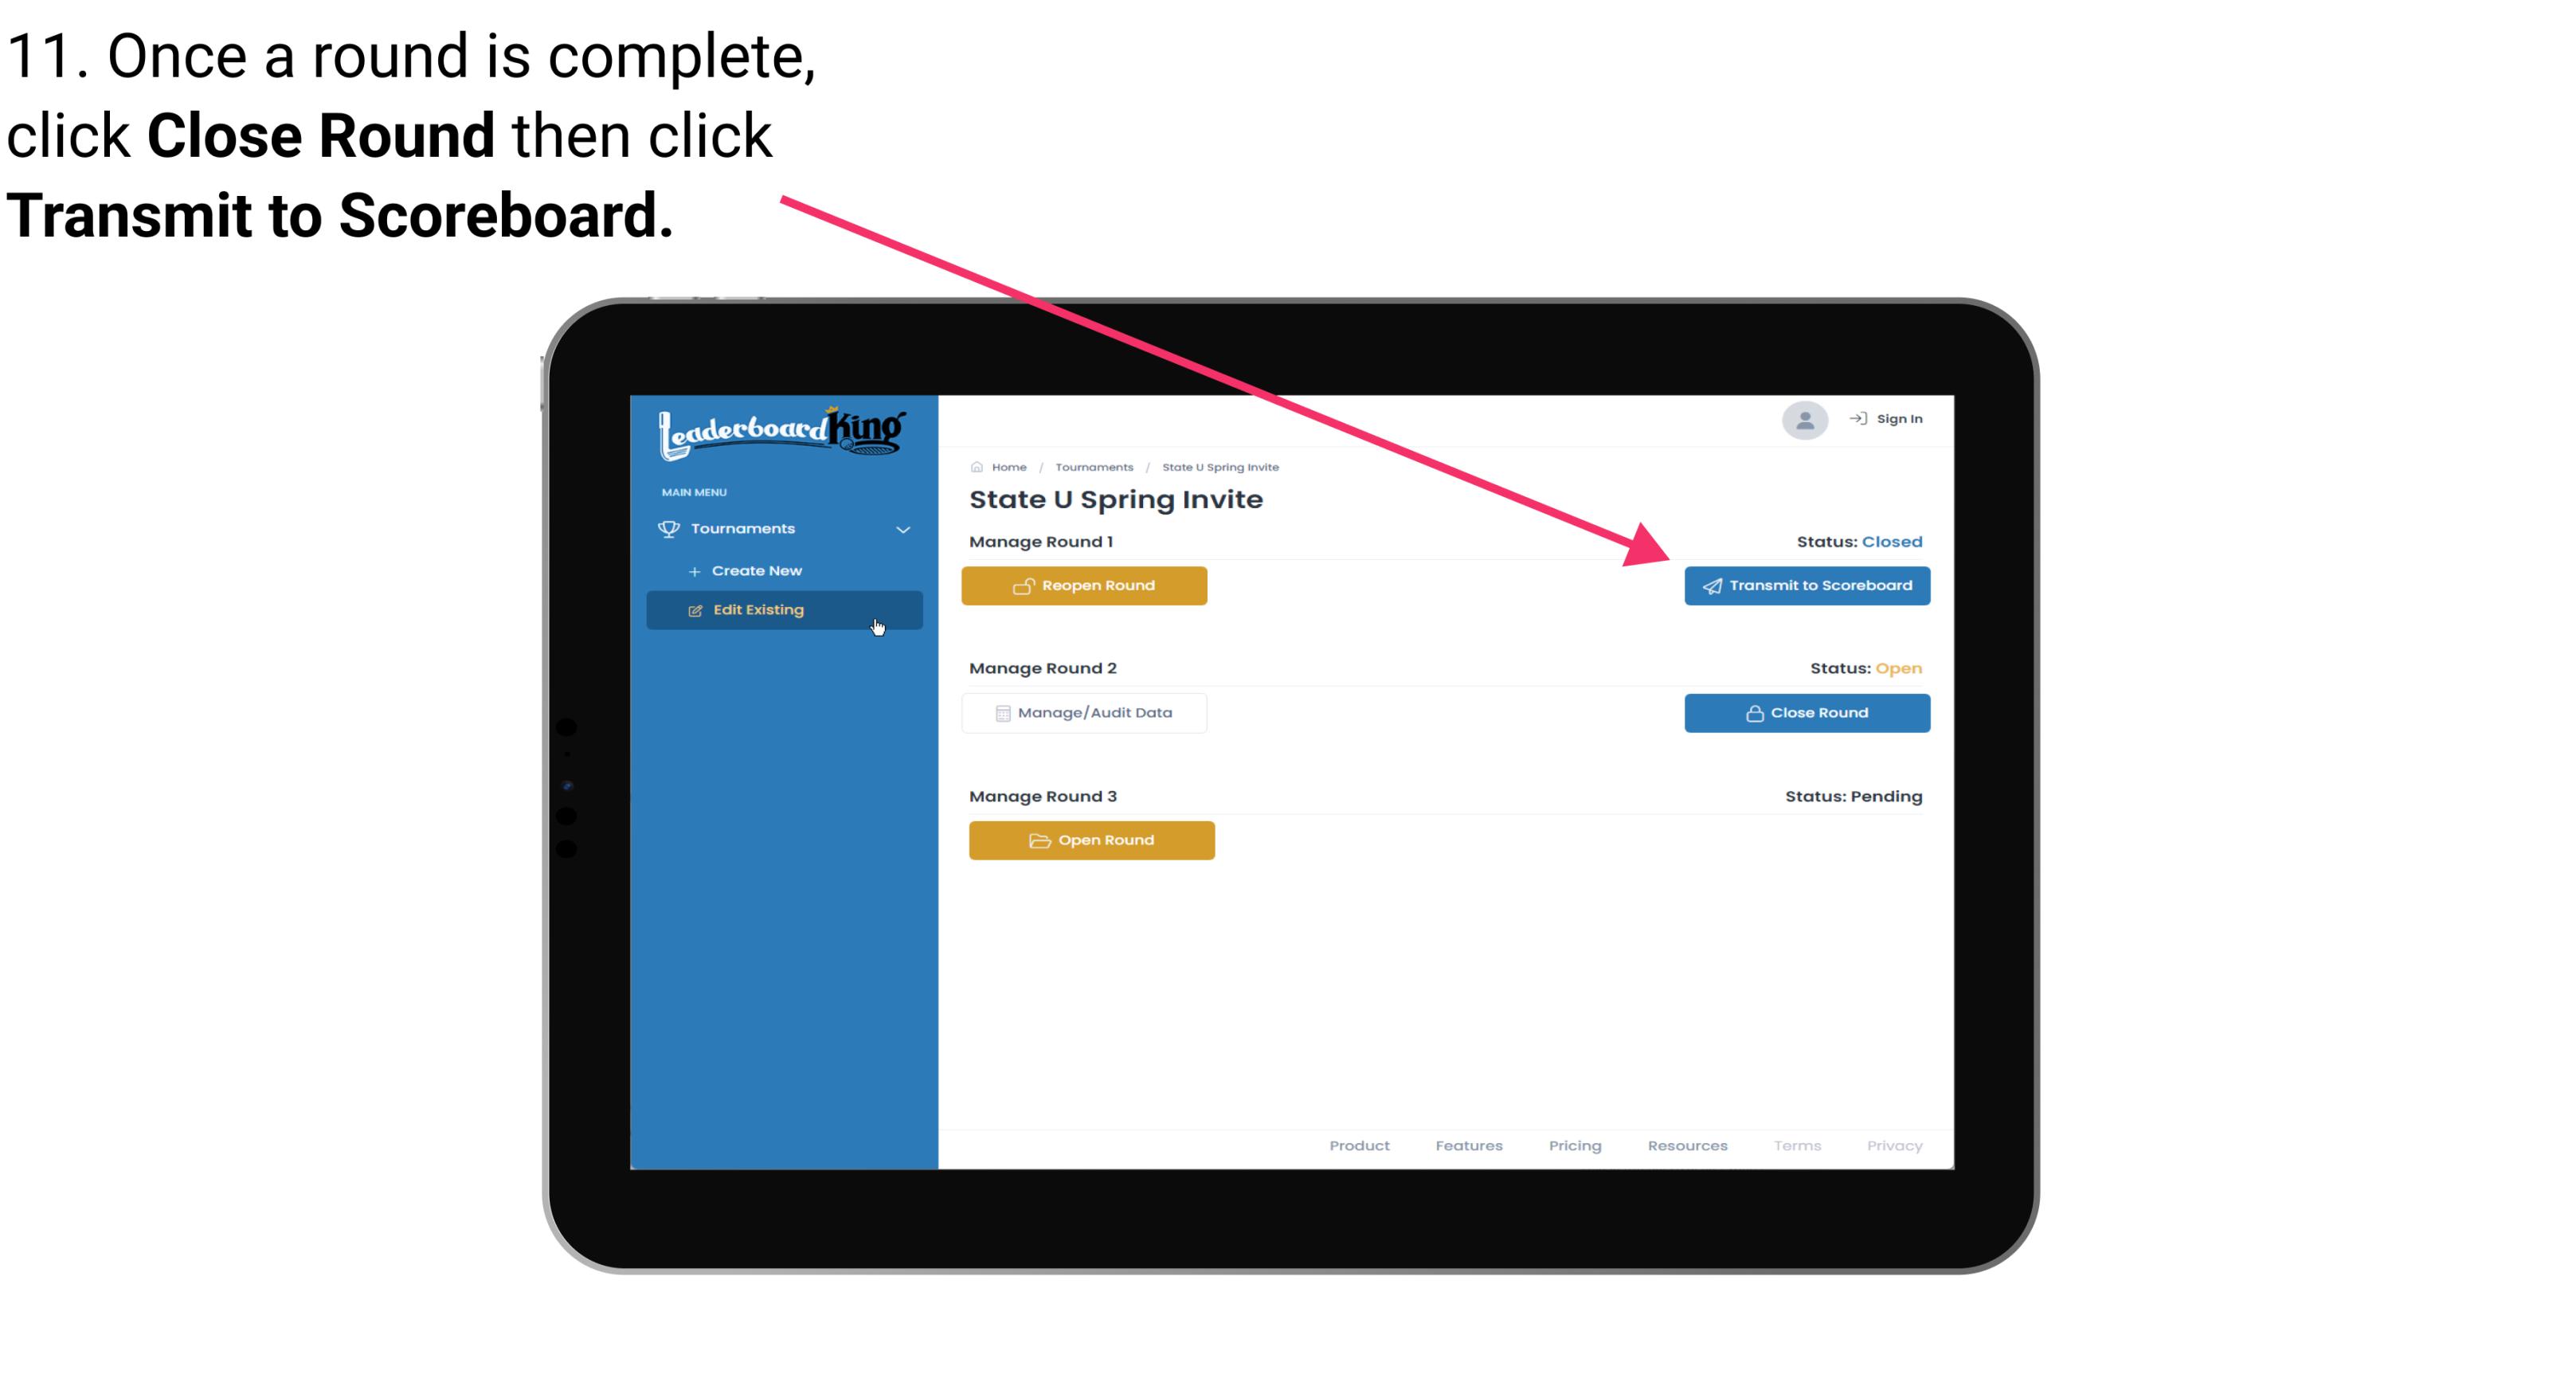
Task: Click the Reopen Round button for Round 1
Action: coord(1086,585)
